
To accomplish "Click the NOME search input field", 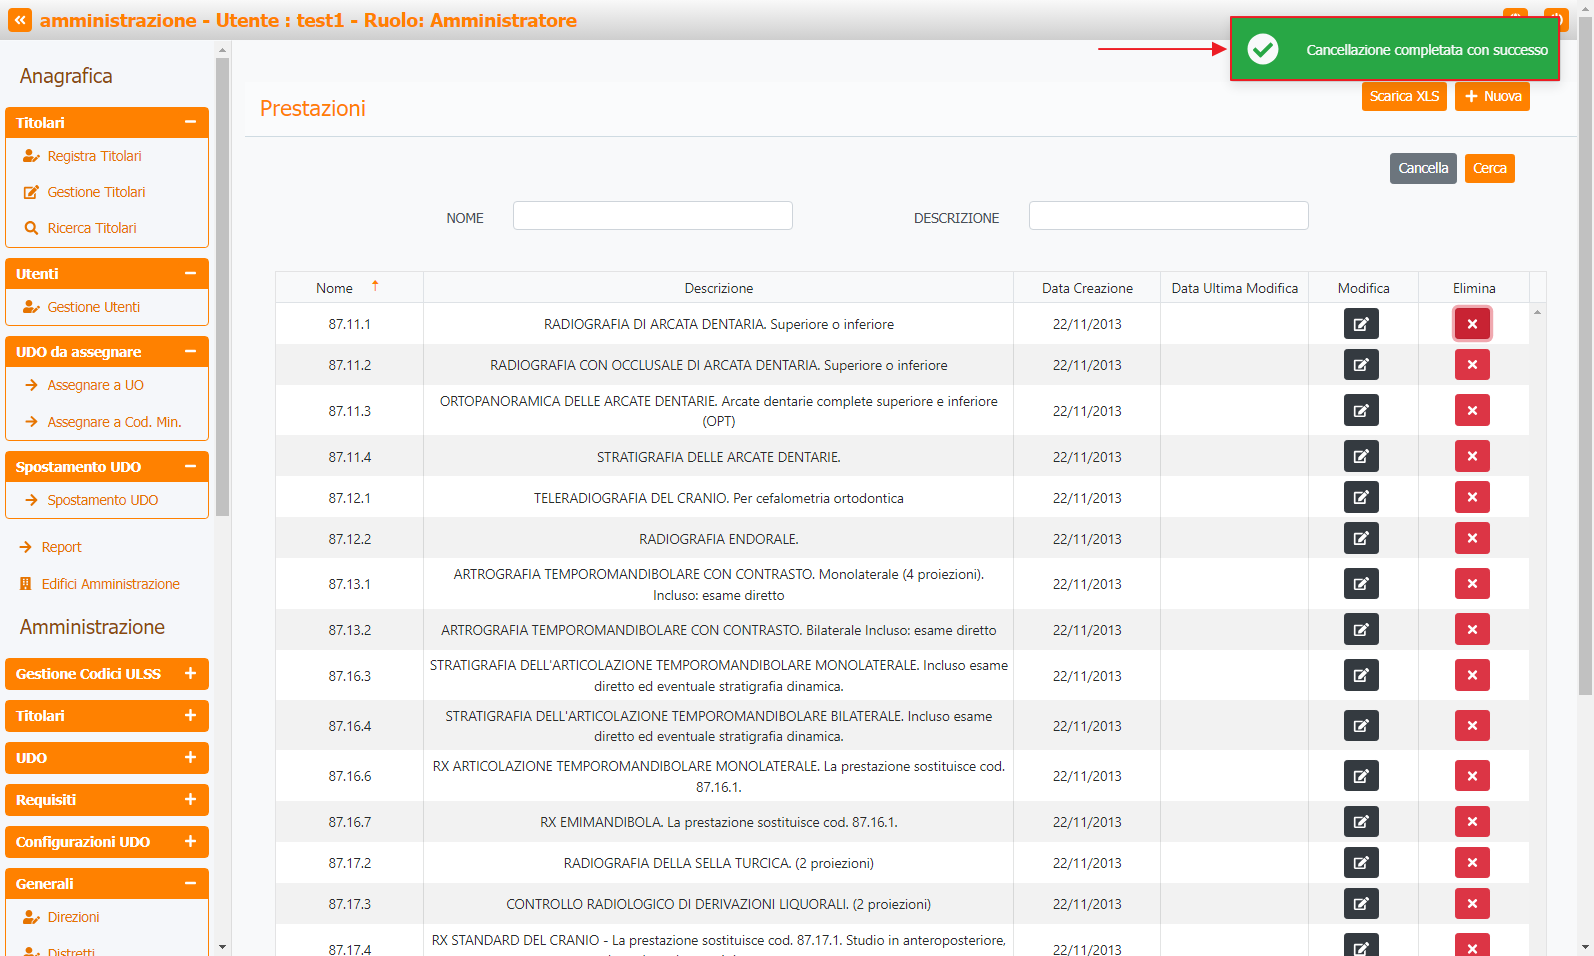I will point(653,216).
